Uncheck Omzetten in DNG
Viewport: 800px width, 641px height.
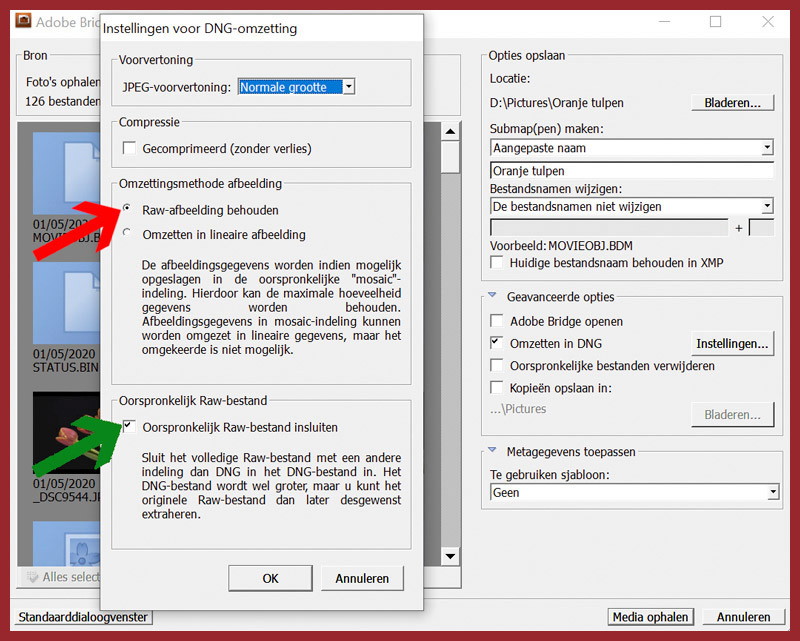496,343
